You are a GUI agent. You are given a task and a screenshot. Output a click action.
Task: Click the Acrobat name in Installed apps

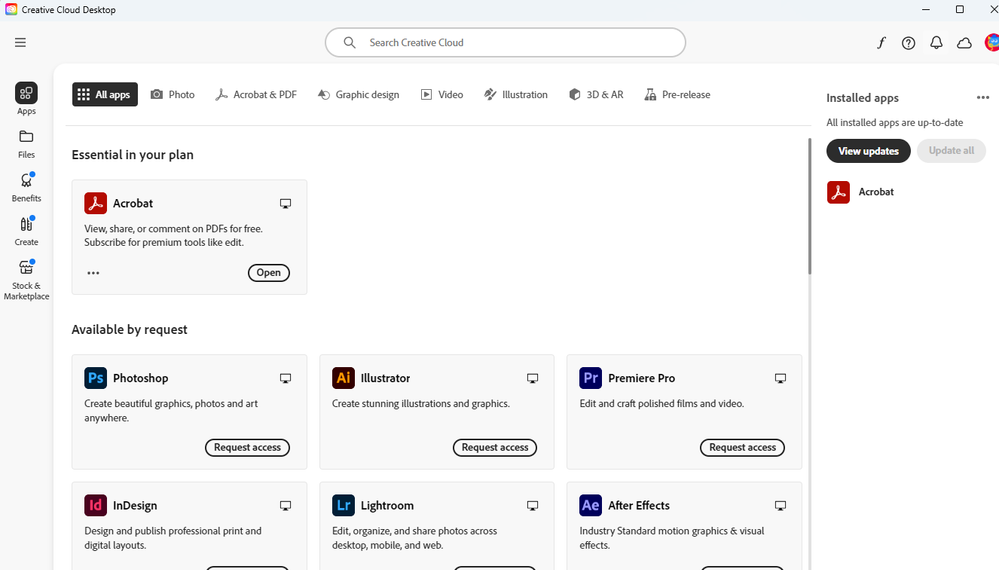click(876, 192)
